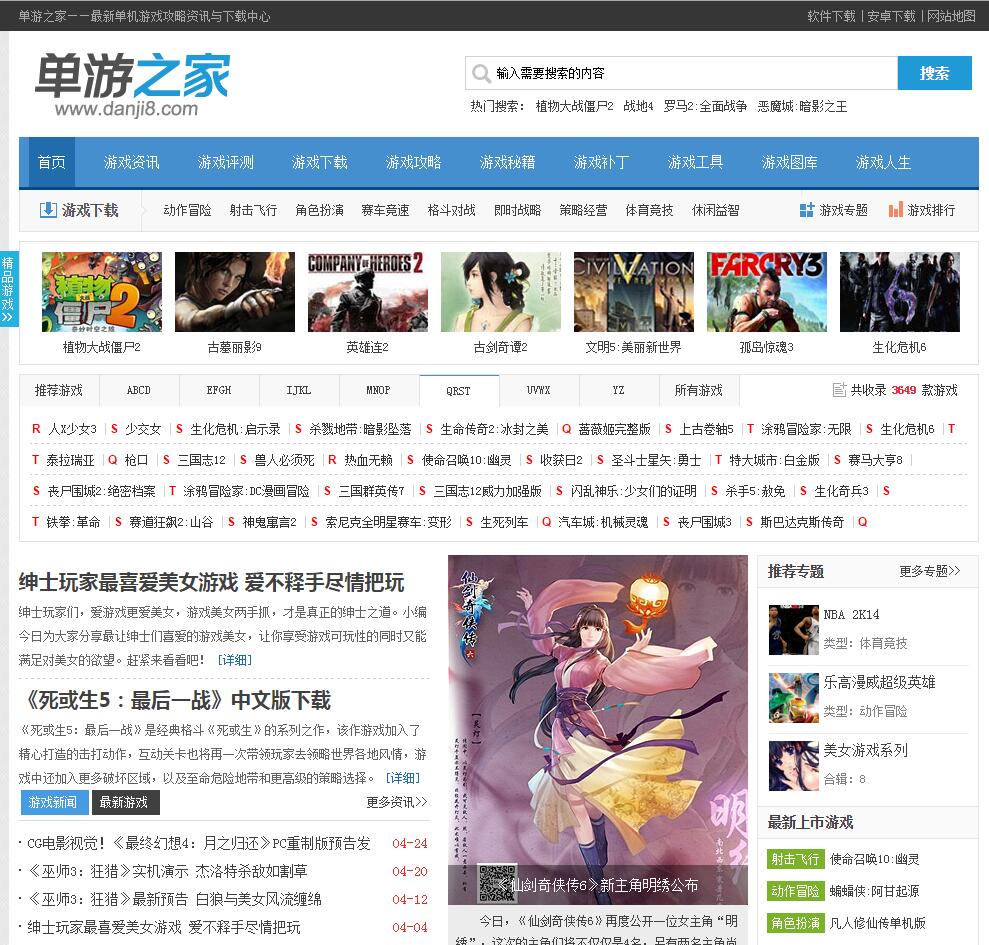Open 游戏秘籍 navigation item

(507, 162)
